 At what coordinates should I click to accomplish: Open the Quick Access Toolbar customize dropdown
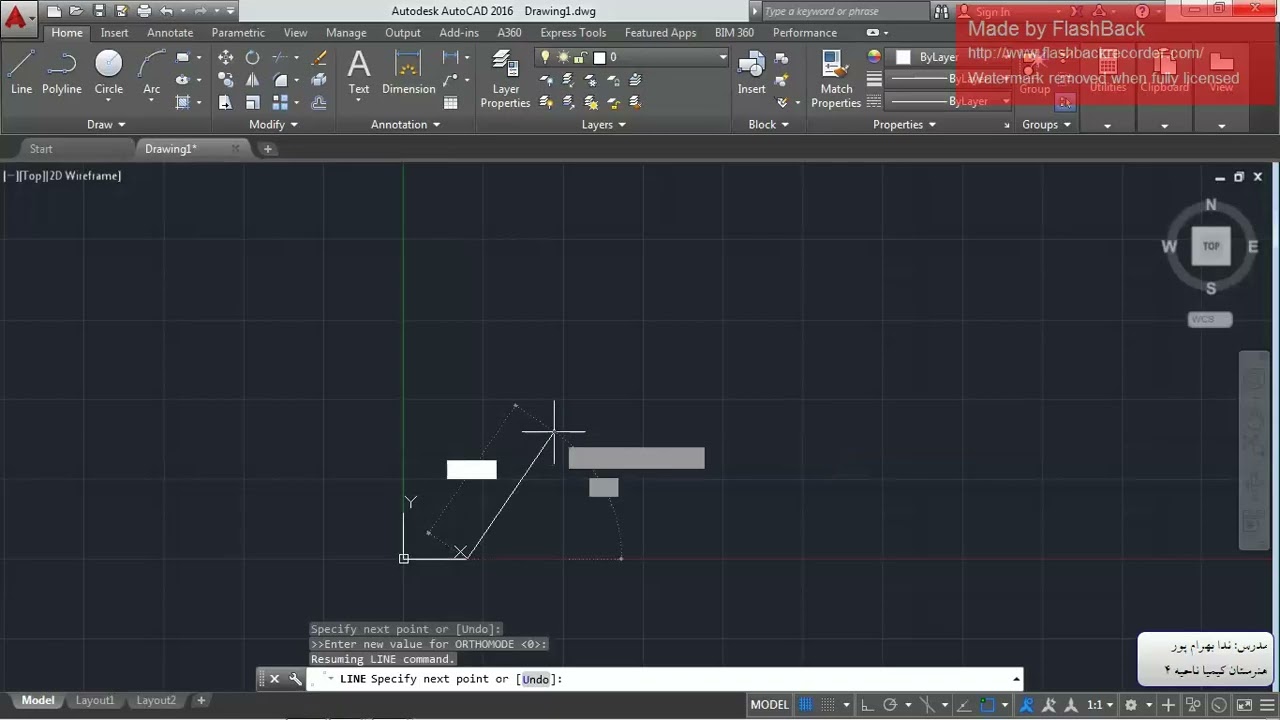[x=231, y=11]
